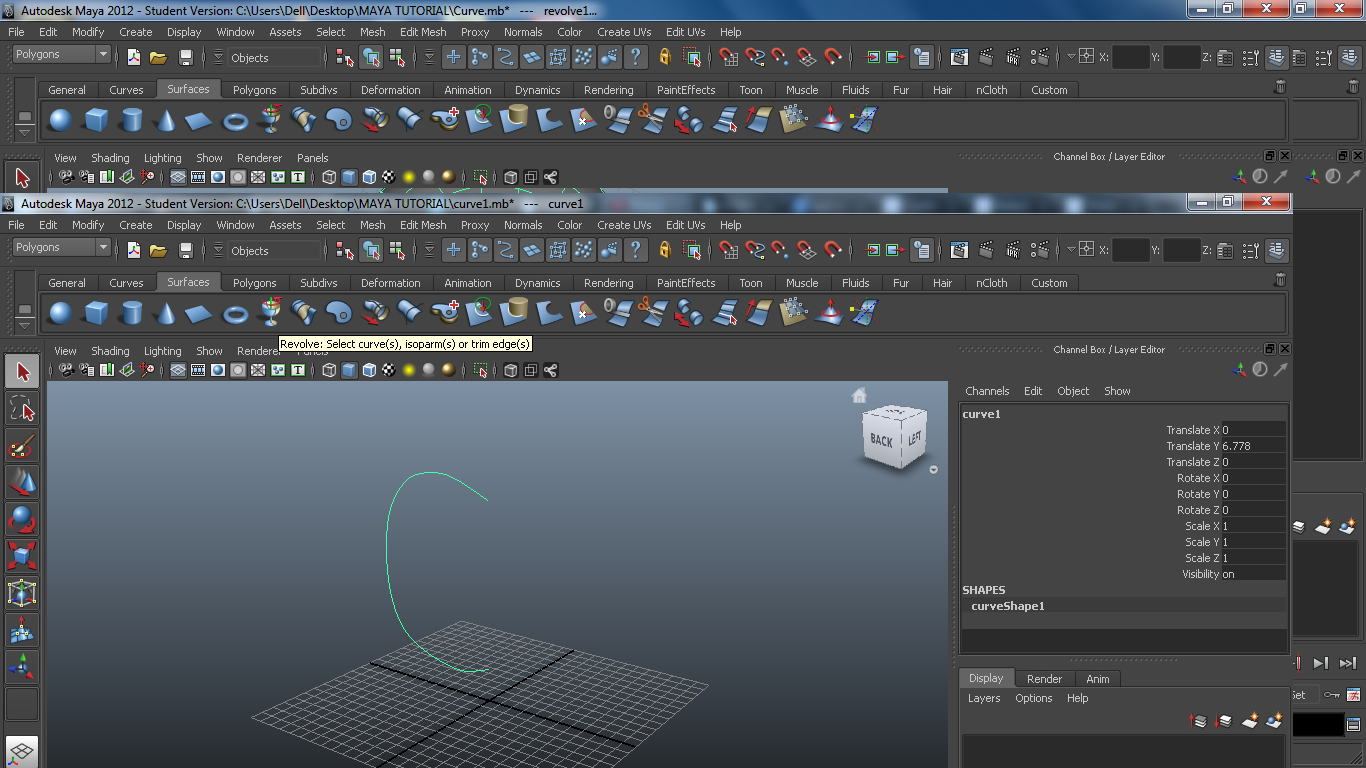Select the Universal Manipulator tool

tap(22, 593)
